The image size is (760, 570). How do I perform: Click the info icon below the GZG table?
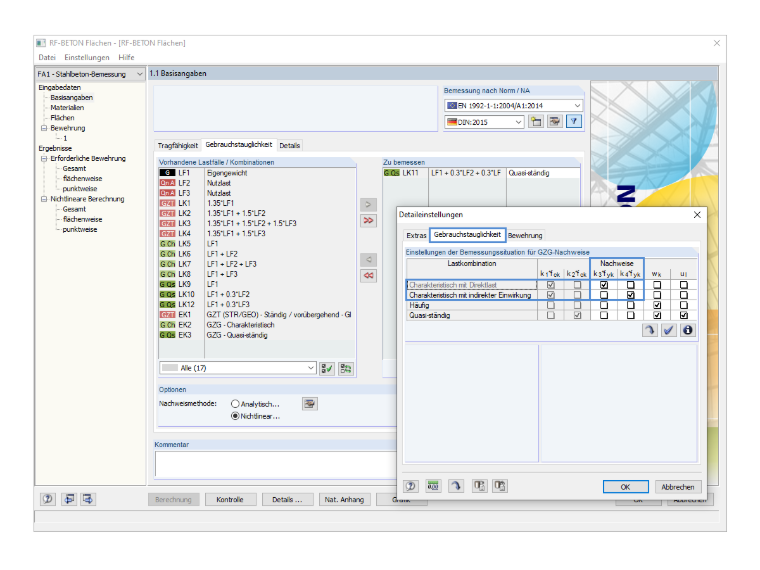pos(687,331)
